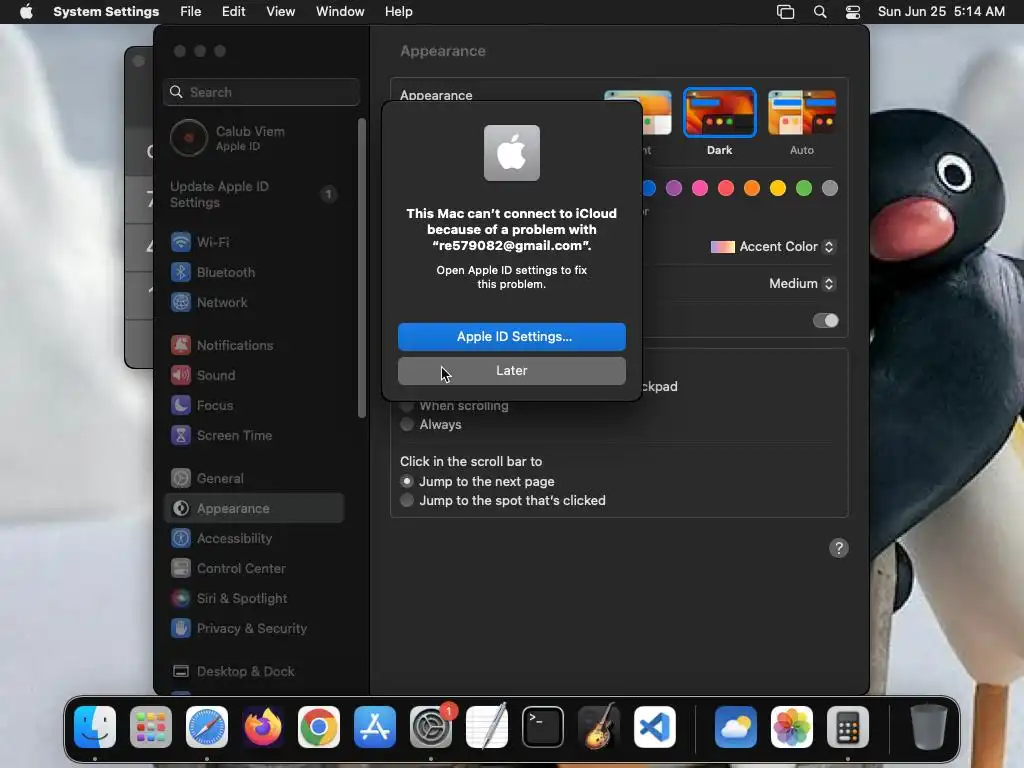Image resolution: width=1024 pixels, height=768 pixels.
Task: Open the Trash in the Dock
Action: (929, 727)
